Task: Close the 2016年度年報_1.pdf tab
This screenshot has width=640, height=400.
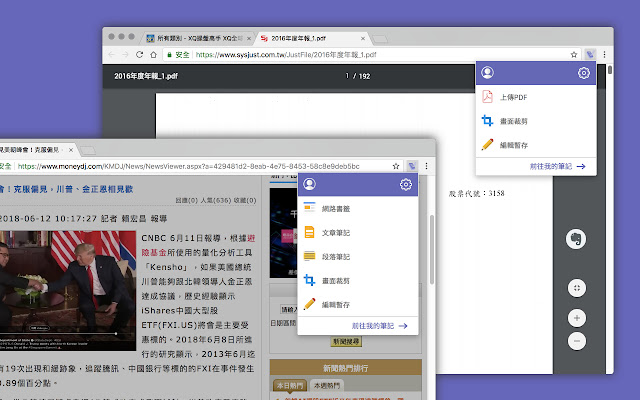Action: [363, 38]
